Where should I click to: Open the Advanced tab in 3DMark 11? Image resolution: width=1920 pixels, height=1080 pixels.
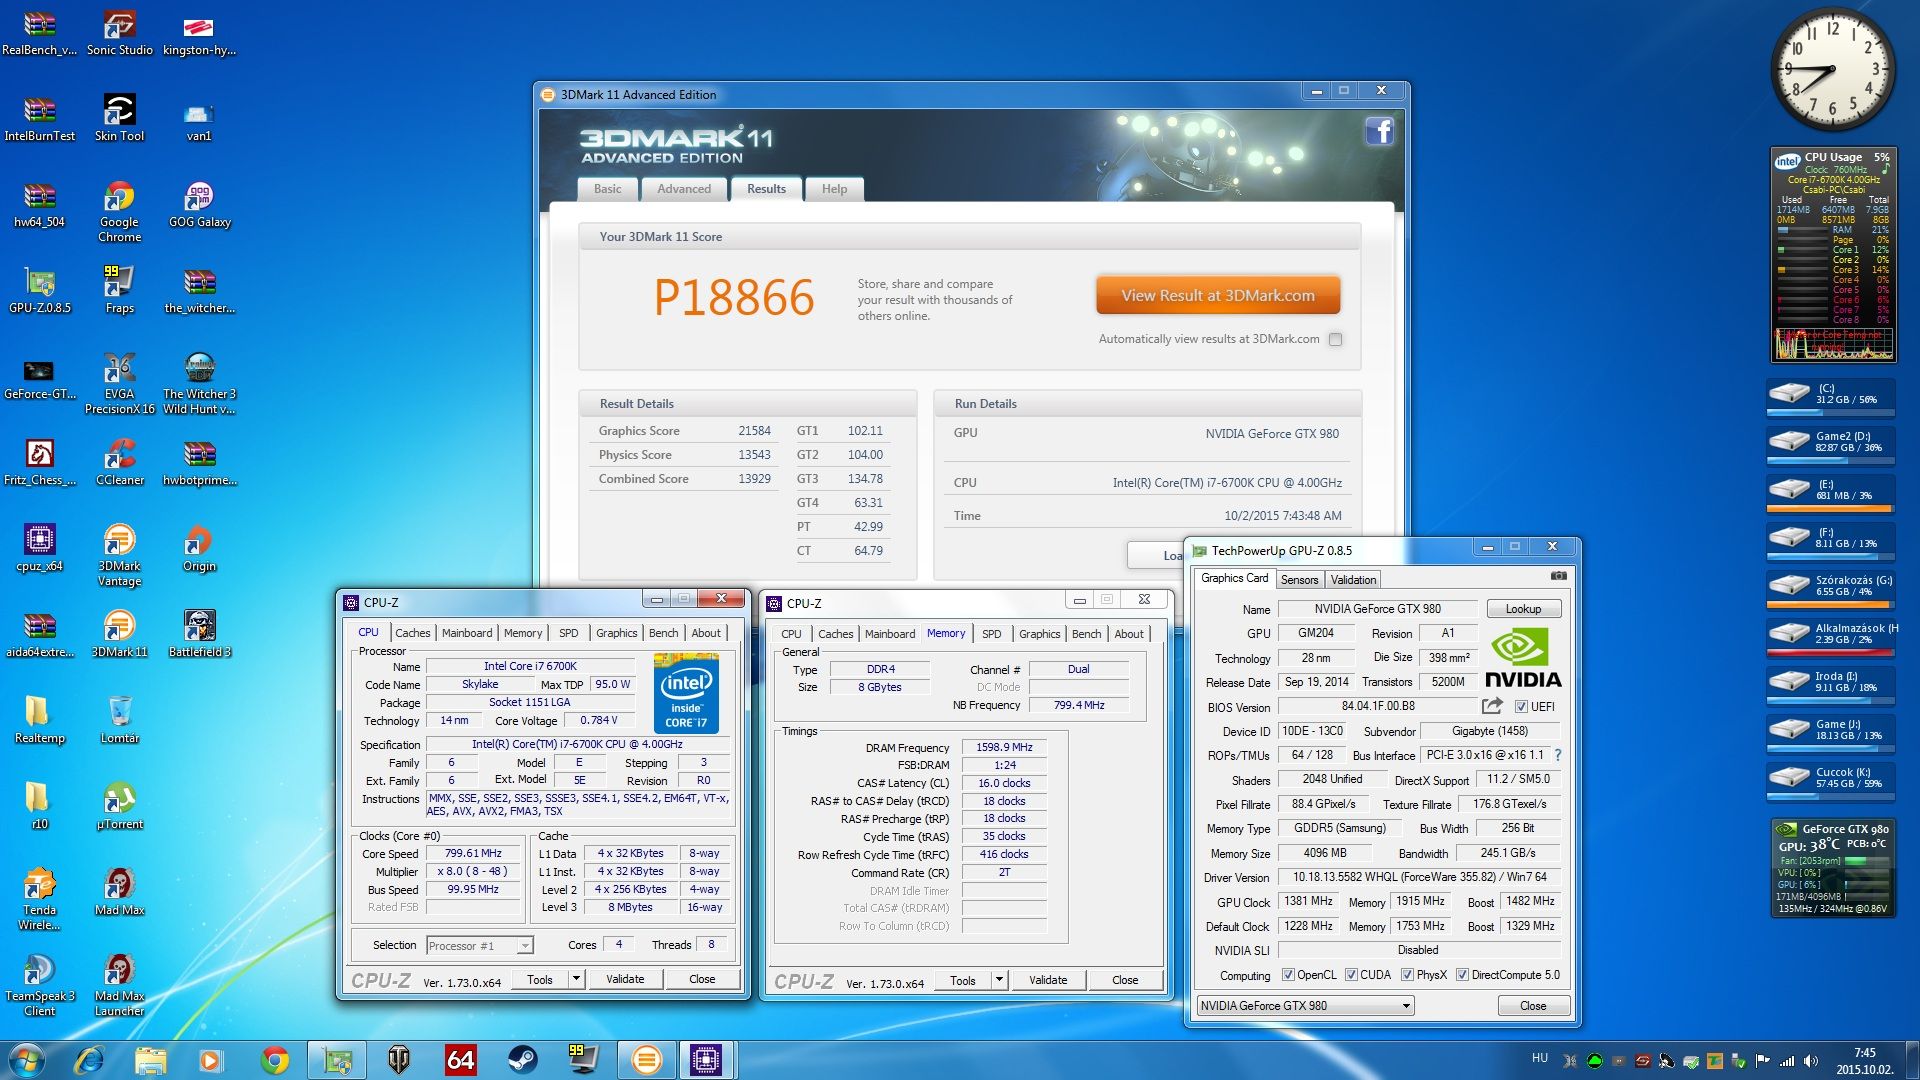click(x=684, y=189)
